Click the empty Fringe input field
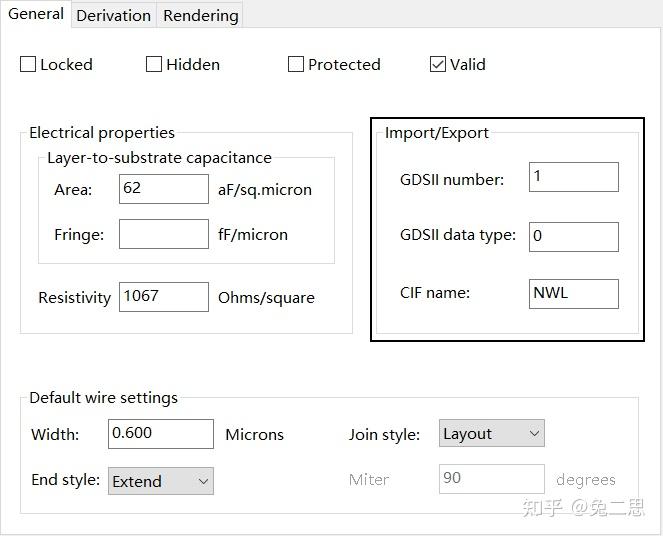Image resolution: width=663 pixels, height=536 pixels. point(163,234)
